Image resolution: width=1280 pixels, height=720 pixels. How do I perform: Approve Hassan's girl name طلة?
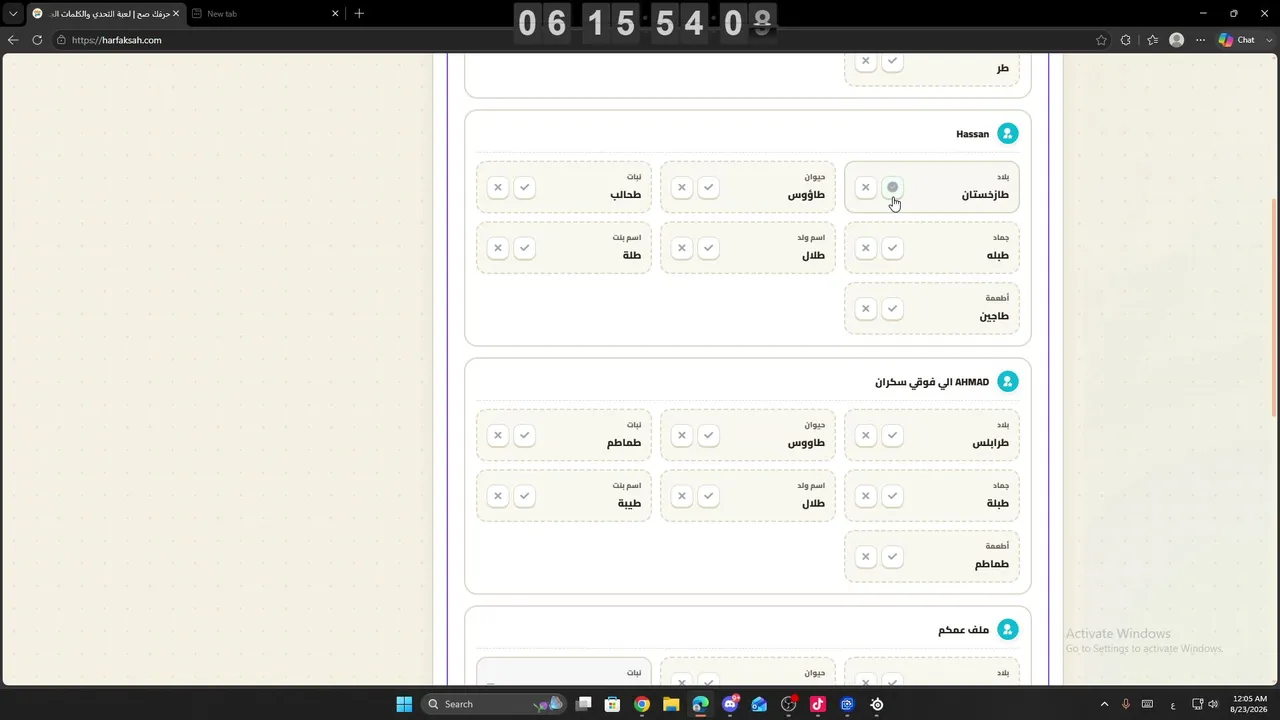pyautogui.click(x=524, y=248)
